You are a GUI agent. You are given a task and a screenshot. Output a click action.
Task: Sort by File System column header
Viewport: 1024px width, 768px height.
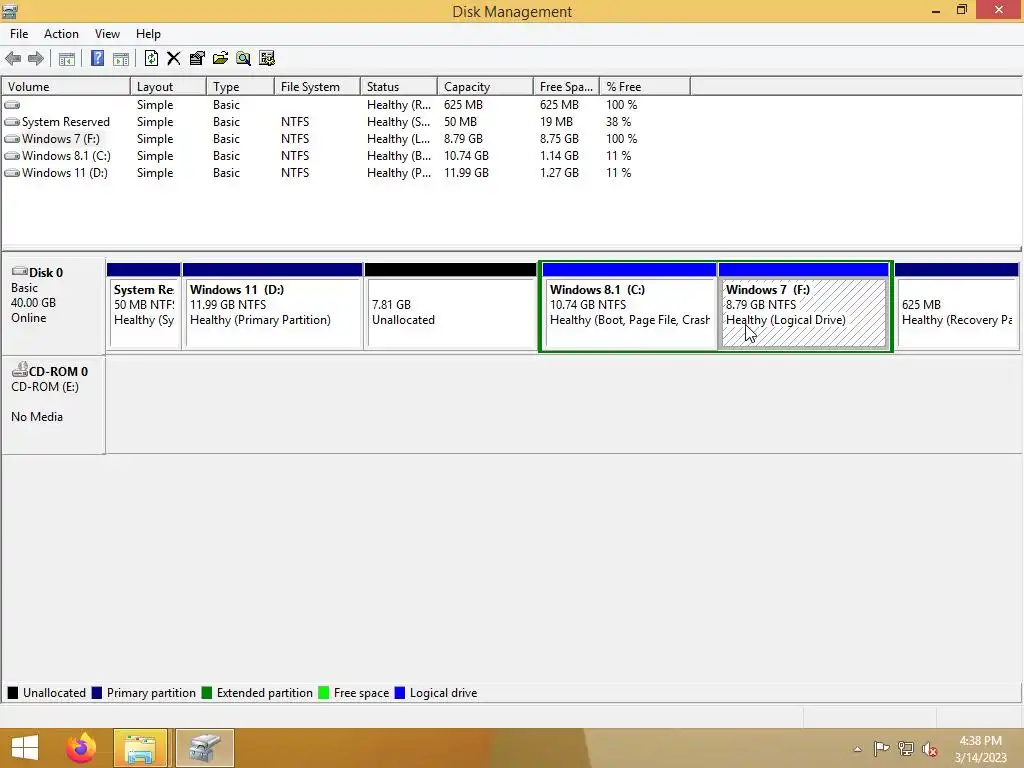coord(317,87)
